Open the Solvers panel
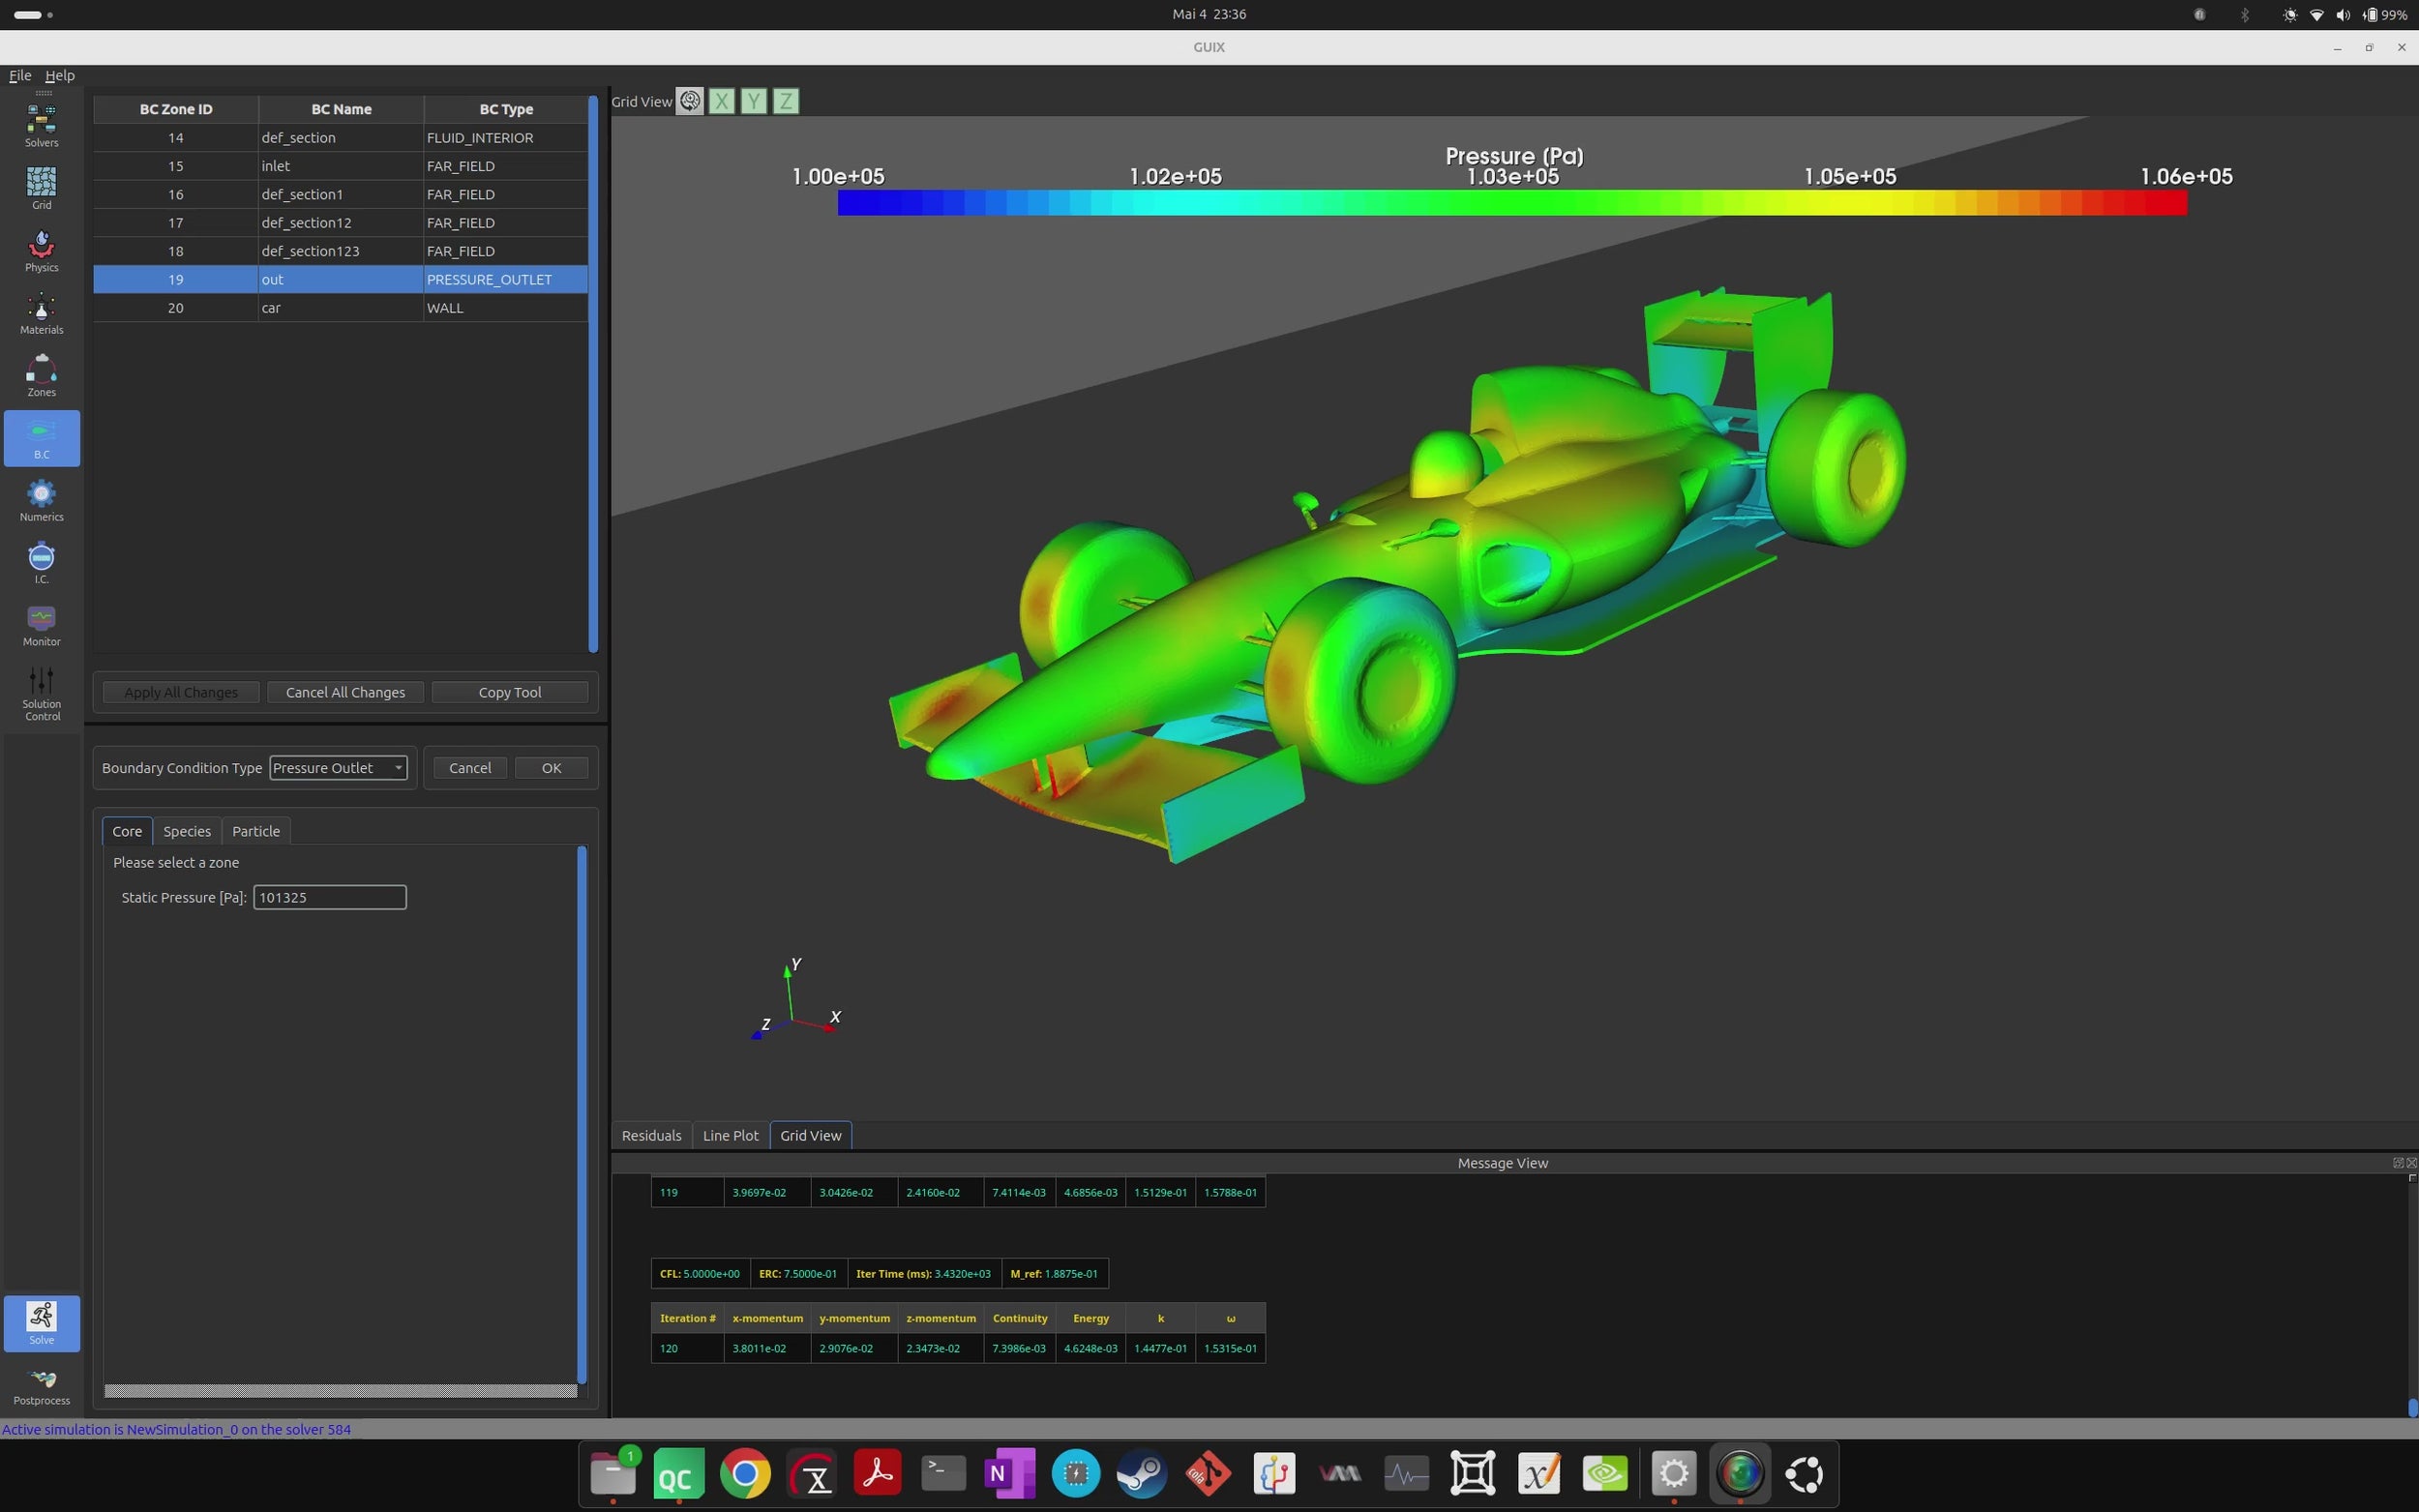The height and width of the screenshot is (1512, 2419). pos(41,125)
